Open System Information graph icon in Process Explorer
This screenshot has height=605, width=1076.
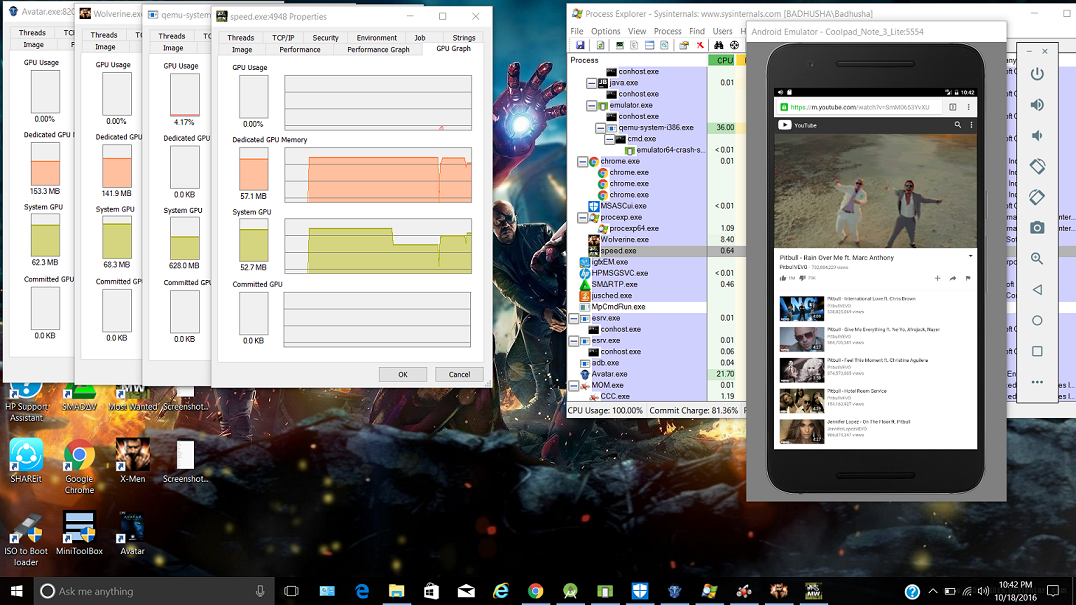point(619,45)
